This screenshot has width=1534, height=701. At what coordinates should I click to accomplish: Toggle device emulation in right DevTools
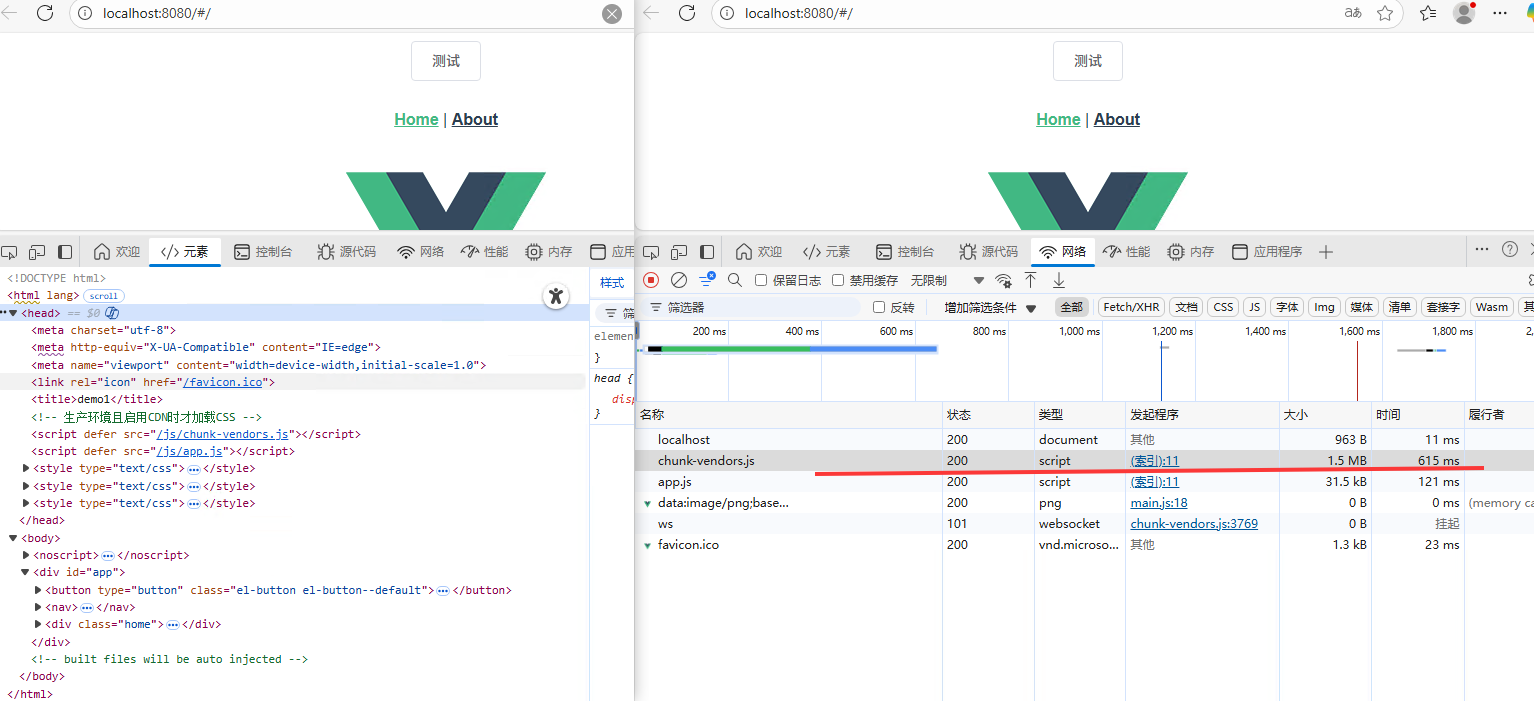point(679,252)
